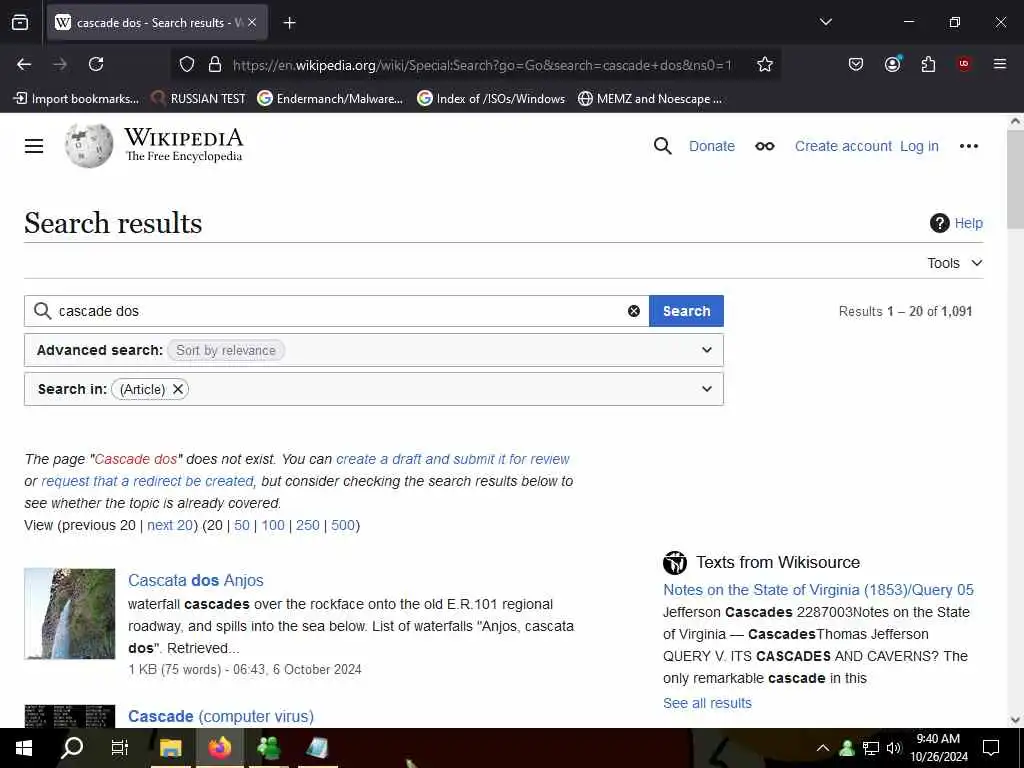Open File Explorer from the taskbar
The height and width of the screenshot is (768, 1024).
170,748
